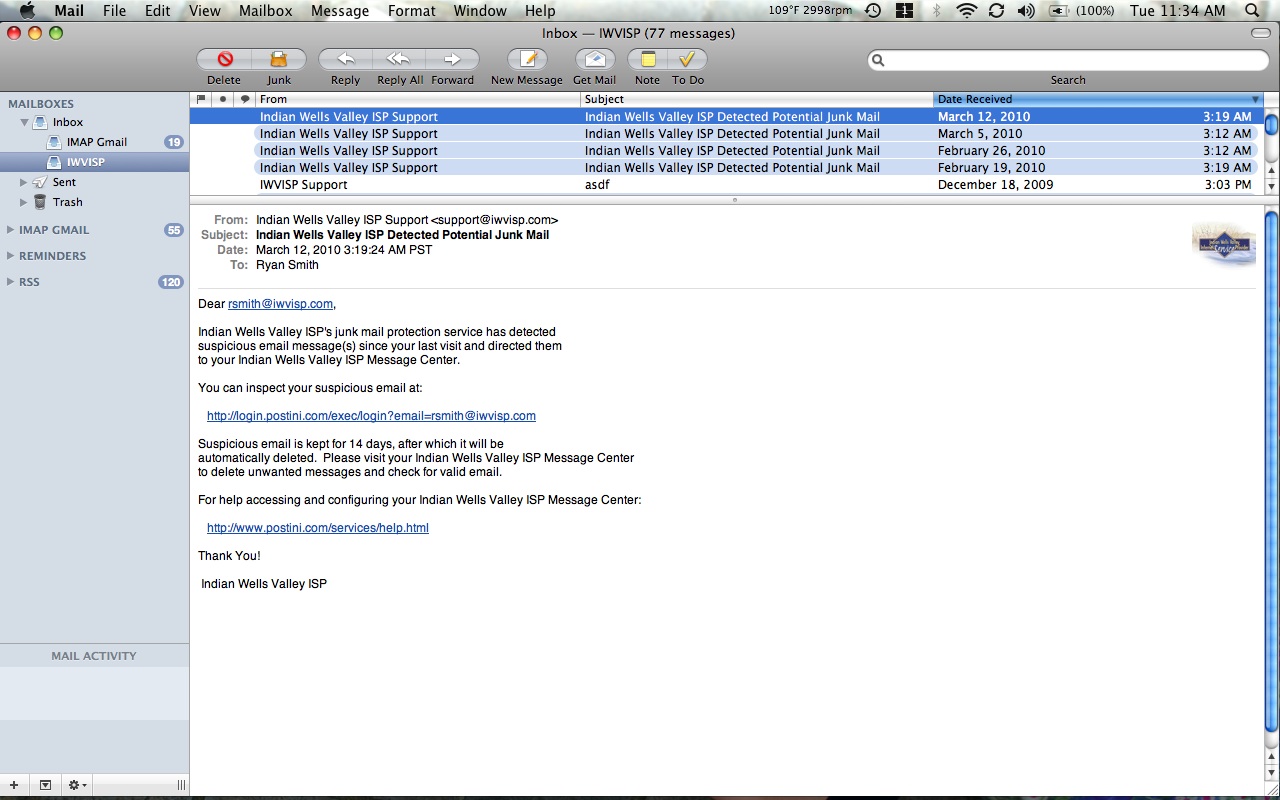Click the Reply arrow button

[345, 59]
